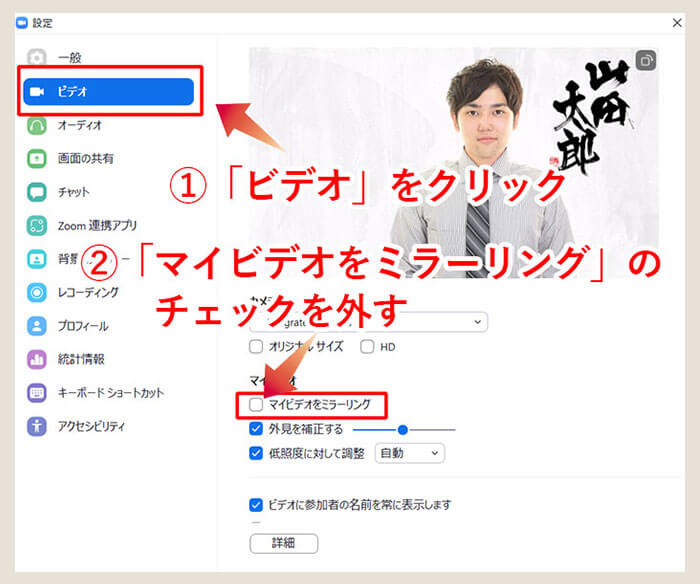700x584 pixels.
Task: Open the Profile person icon
Action: point(37,326)
